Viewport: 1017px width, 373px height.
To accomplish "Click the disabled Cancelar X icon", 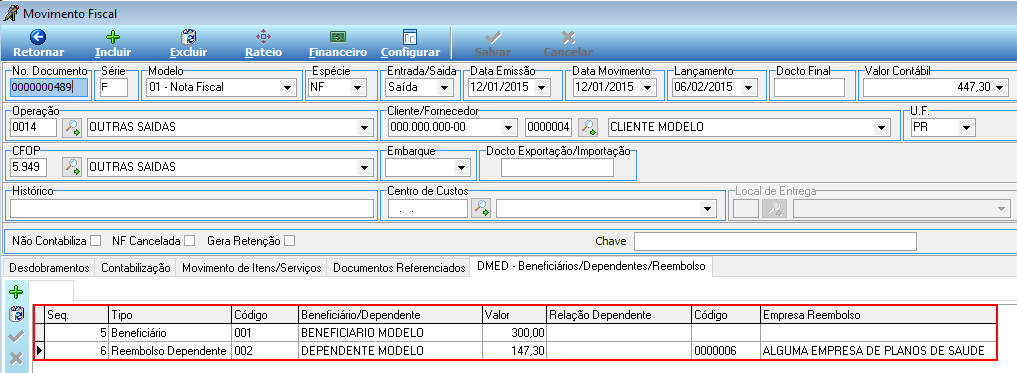I will pyautogui.click(x=568, y=37).
